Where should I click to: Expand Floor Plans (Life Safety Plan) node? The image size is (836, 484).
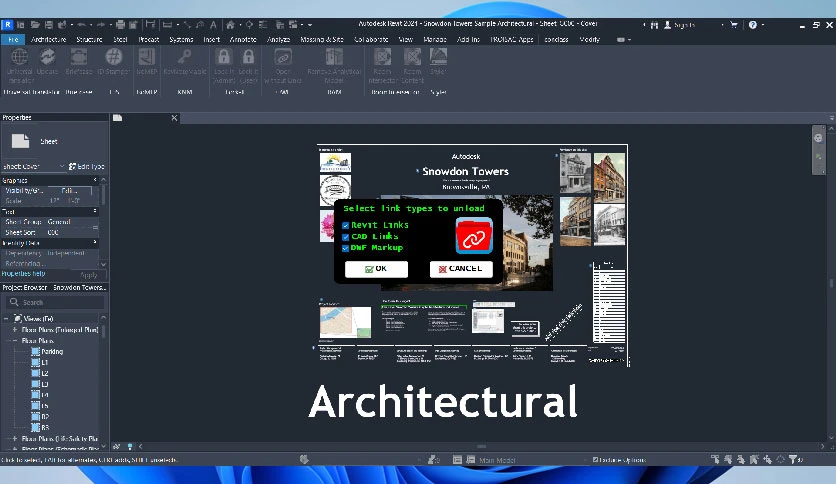coord(15,439)
